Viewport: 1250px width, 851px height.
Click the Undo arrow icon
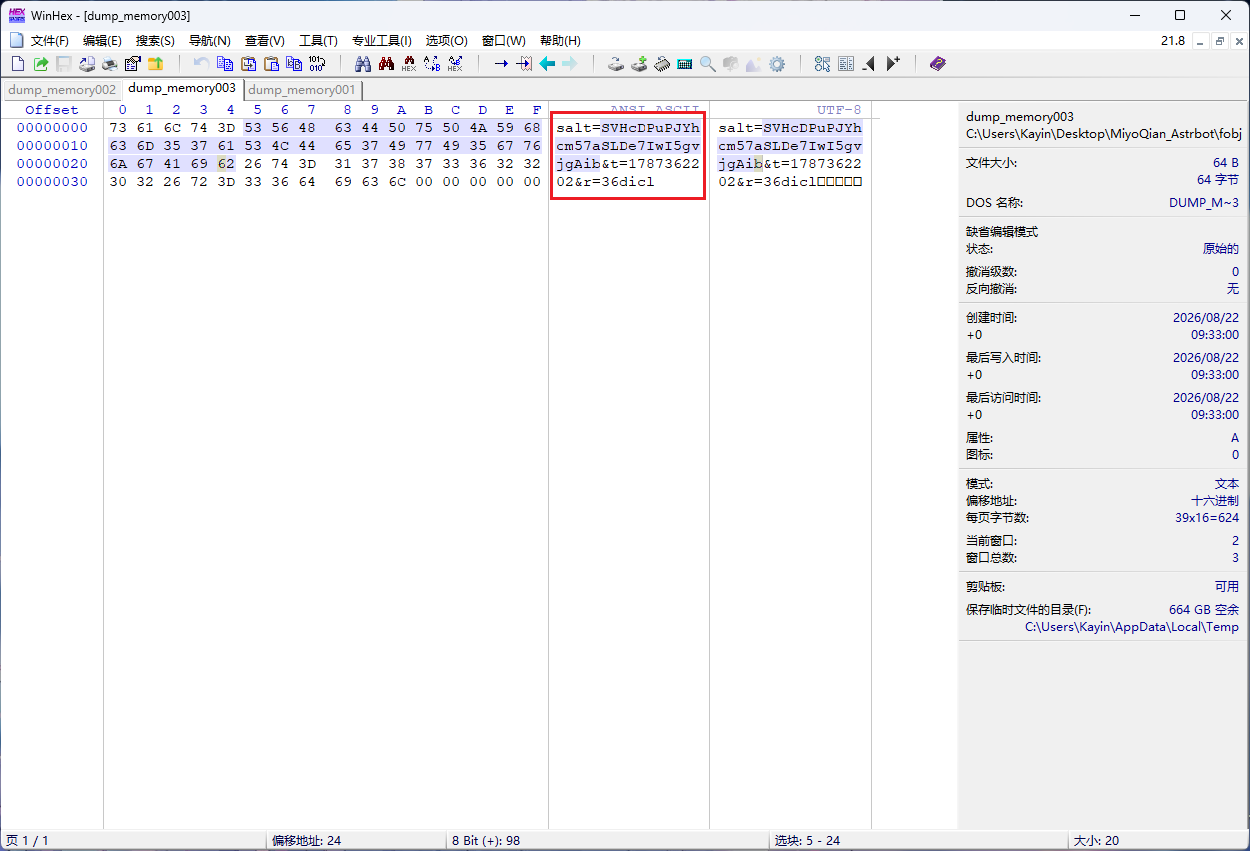click(x=201, y=64)
